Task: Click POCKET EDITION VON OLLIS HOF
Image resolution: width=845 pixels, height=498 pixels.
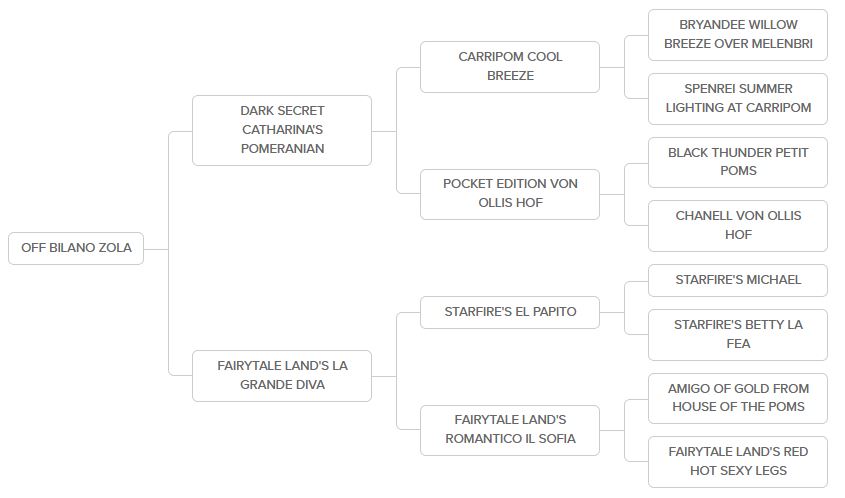Action: 510,193
